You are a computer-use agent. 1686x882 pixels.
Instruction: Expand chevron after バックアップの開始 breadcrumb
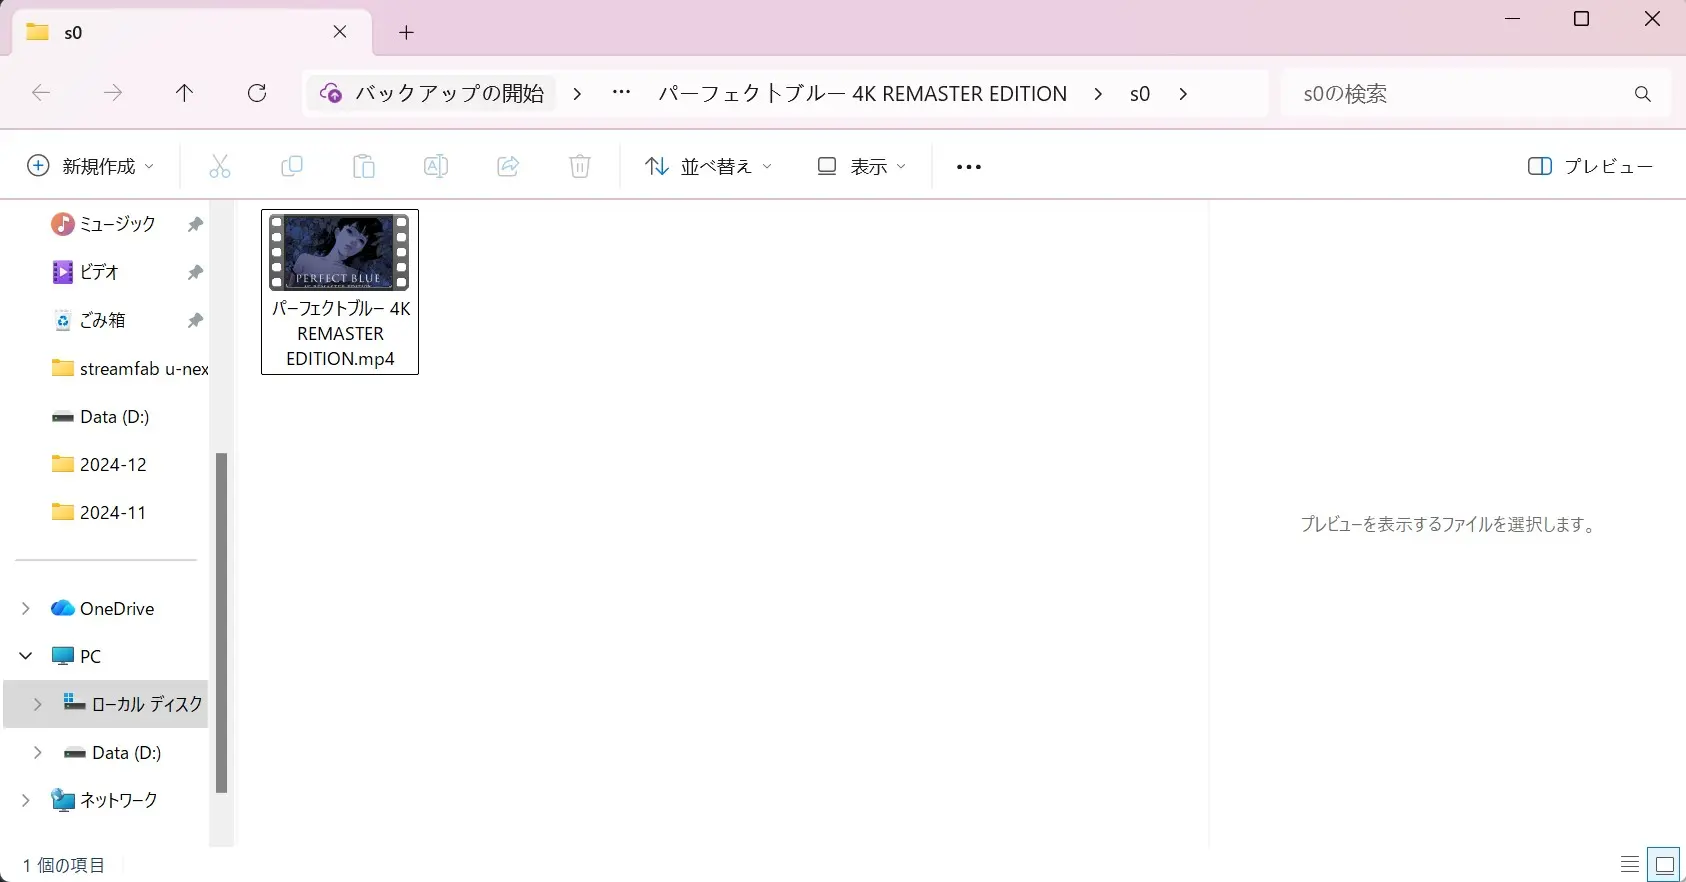[577, 93]
